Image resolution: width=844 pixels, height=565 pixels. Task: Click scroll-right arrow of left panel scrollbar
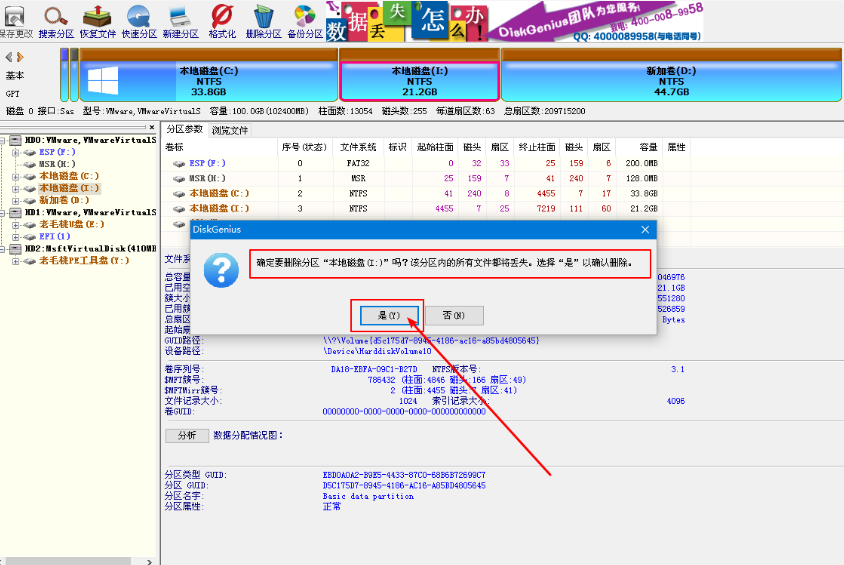coord(150,561)
